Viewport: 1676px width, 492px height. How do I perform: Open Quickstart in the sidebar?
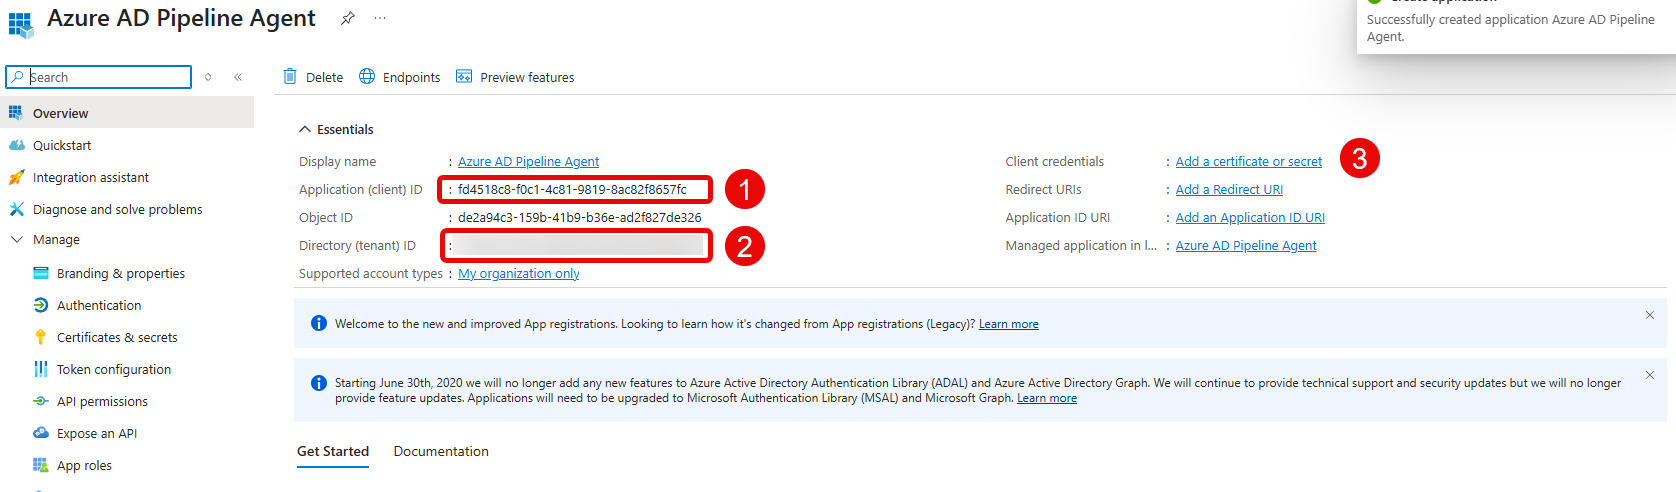point(62,145)
